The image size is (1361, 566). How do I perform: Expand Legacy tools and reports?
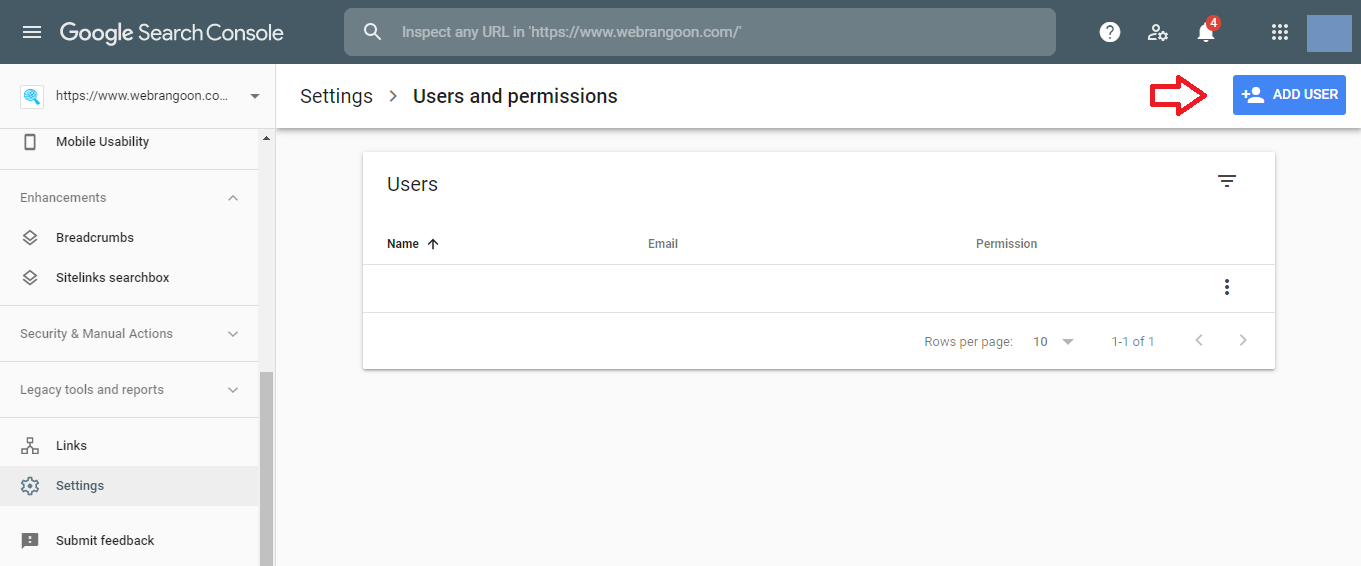[130, 390]
